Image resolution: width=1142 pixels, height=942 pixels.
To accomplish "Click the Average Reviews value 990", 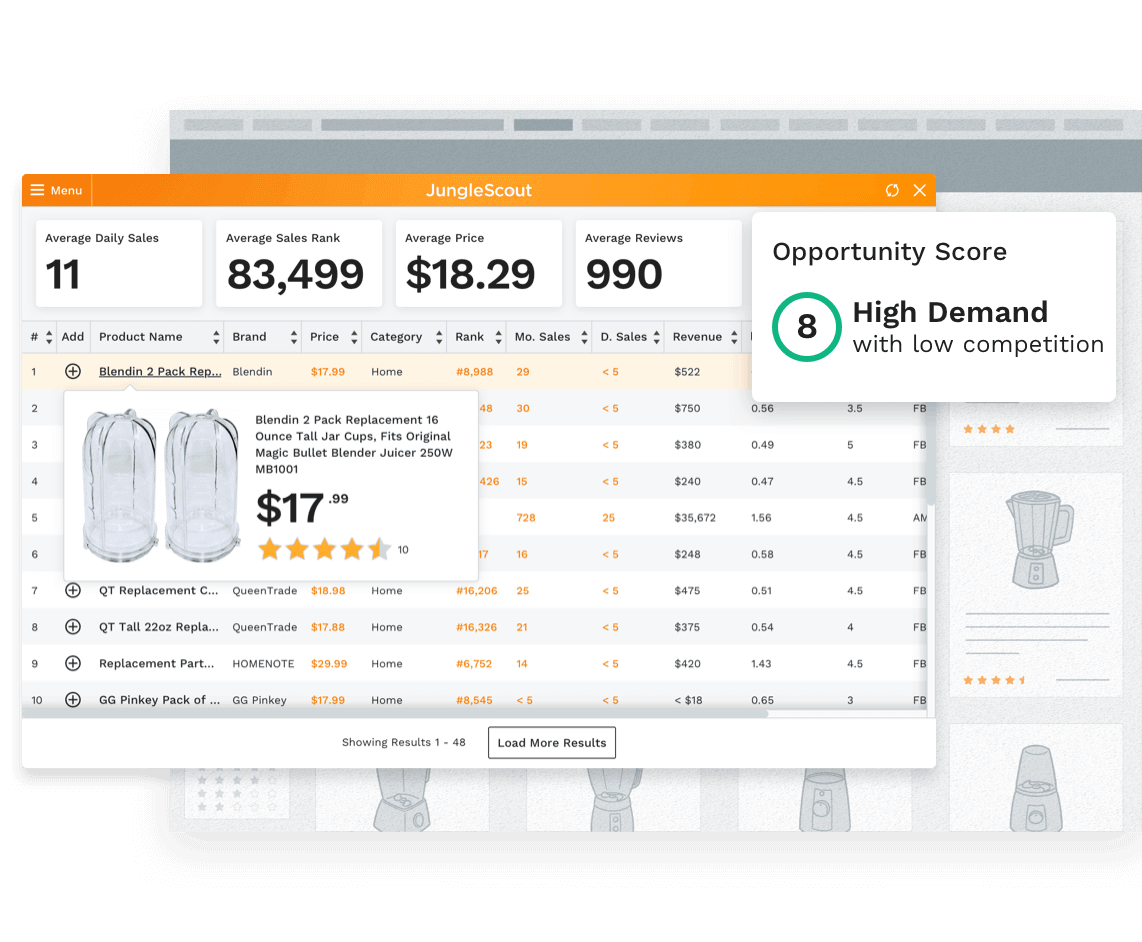I will click(624, 275).
